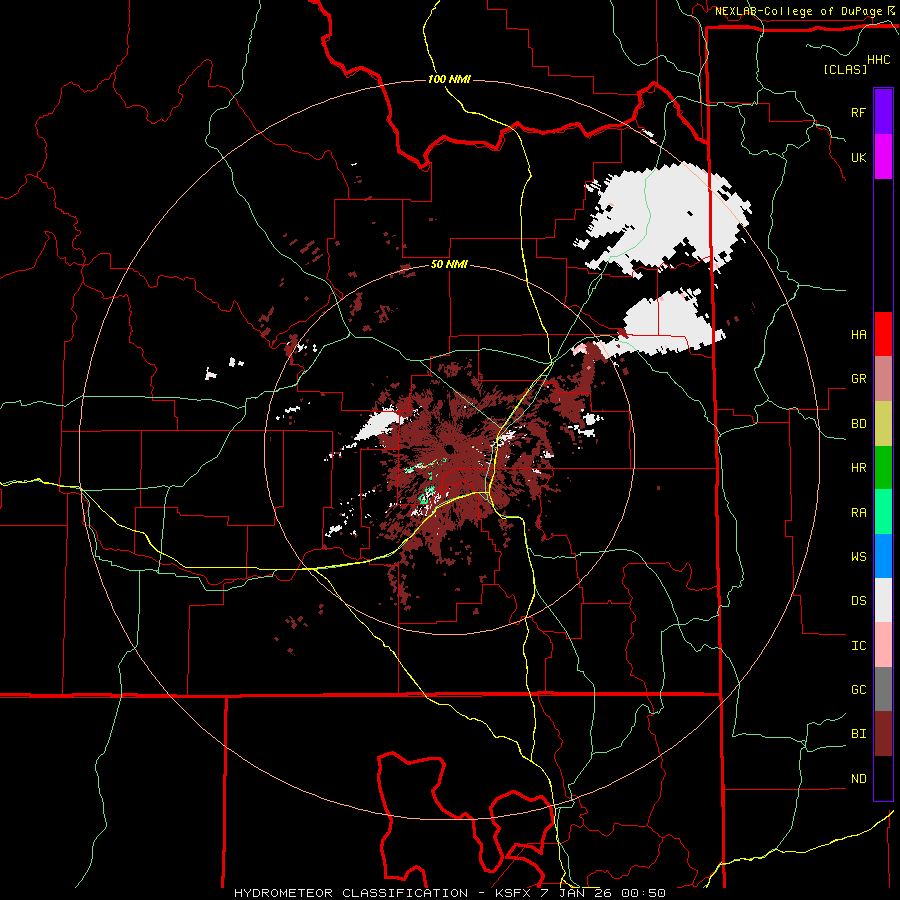Click the WS blue legend swatch

pyautogui.click(x=883, y=556)
